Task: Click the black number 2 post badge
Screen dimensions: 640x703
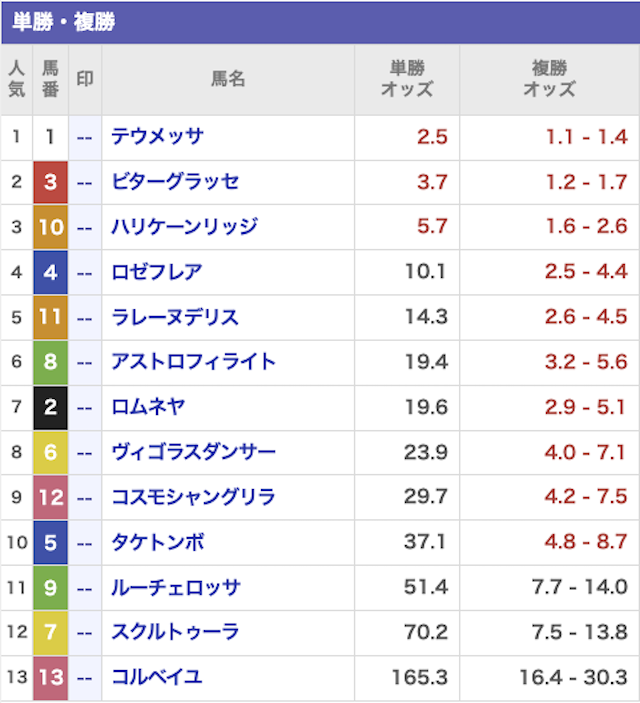Action: click(x=51, y=408)
